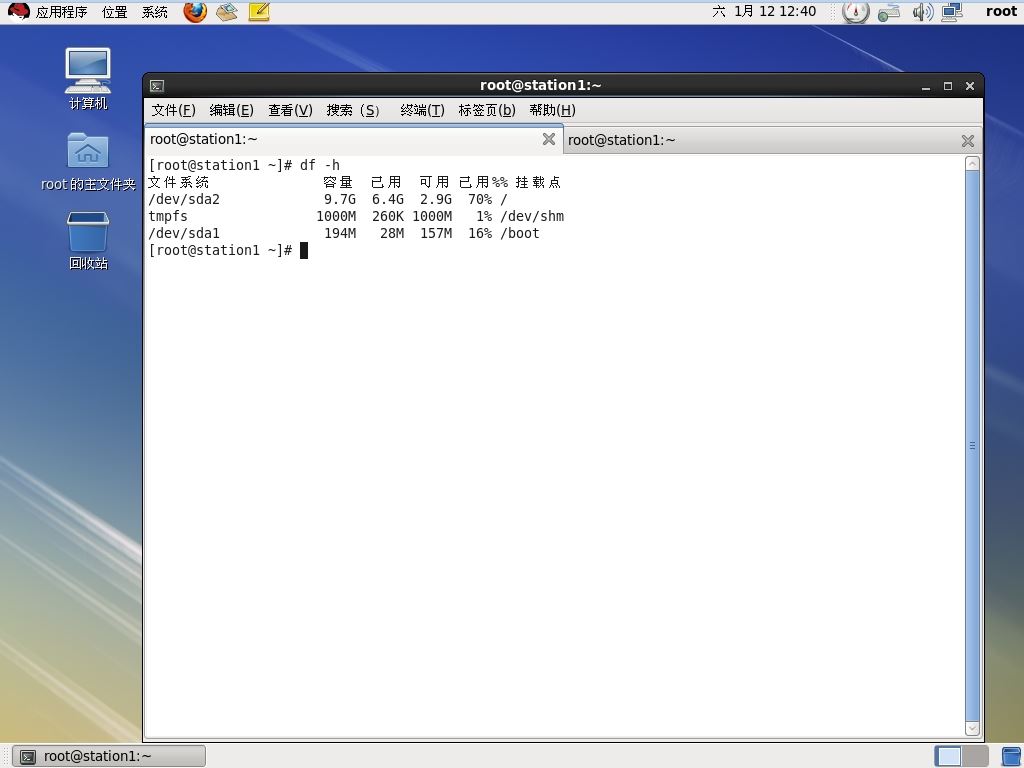The width and height of the screenshot is (1024, 768).
Task: Open the 终端(T) menu
Action: [x=423, y=110]
